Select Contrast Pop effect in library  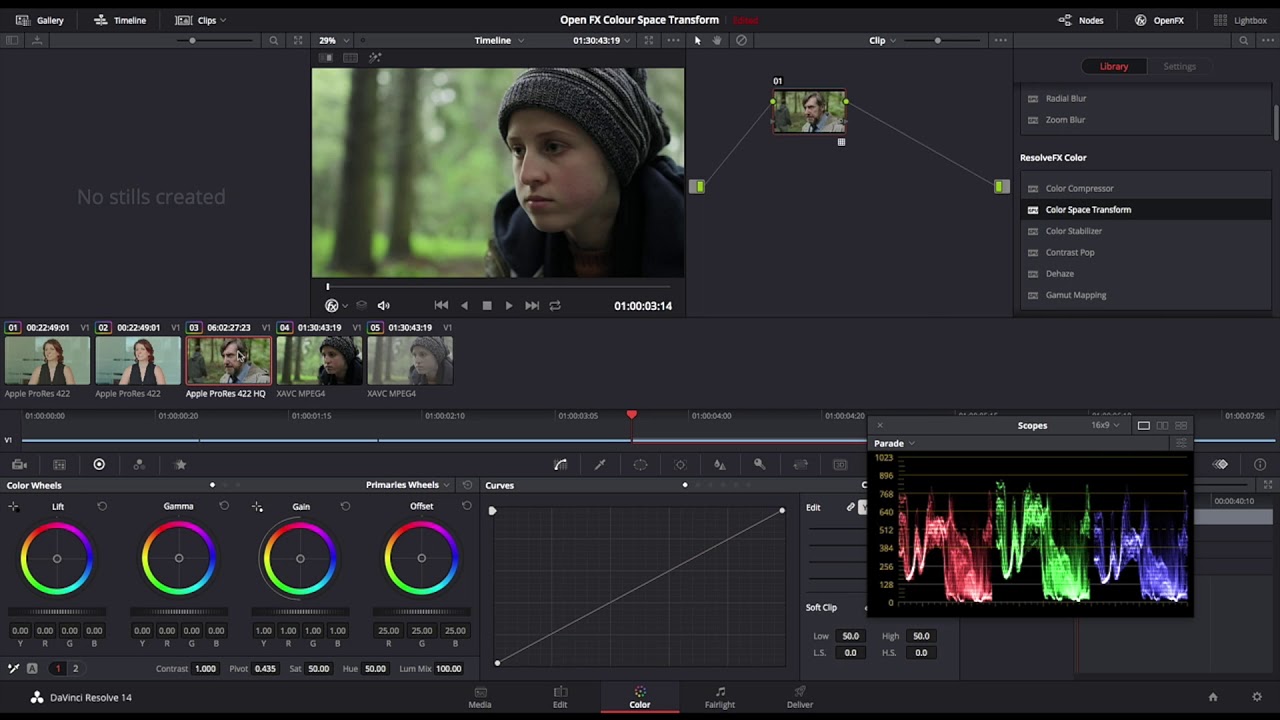click(x=1069, y=252)
